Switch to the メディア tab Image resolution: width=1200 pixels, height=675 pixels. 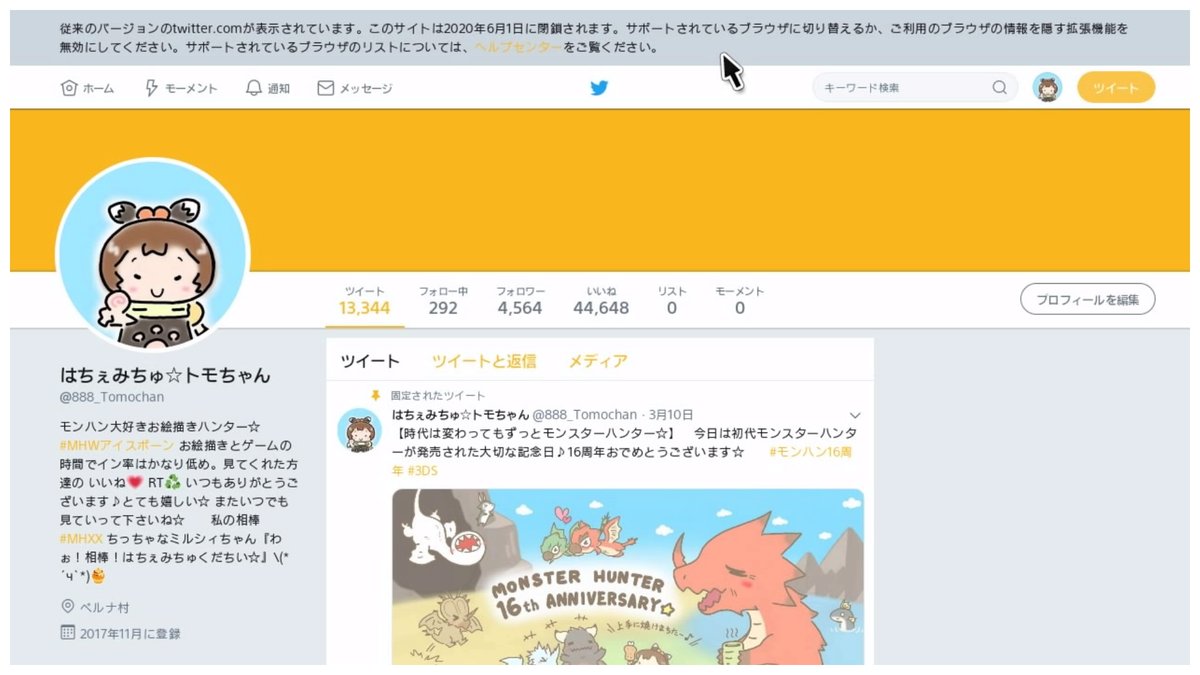click(598, 361)
